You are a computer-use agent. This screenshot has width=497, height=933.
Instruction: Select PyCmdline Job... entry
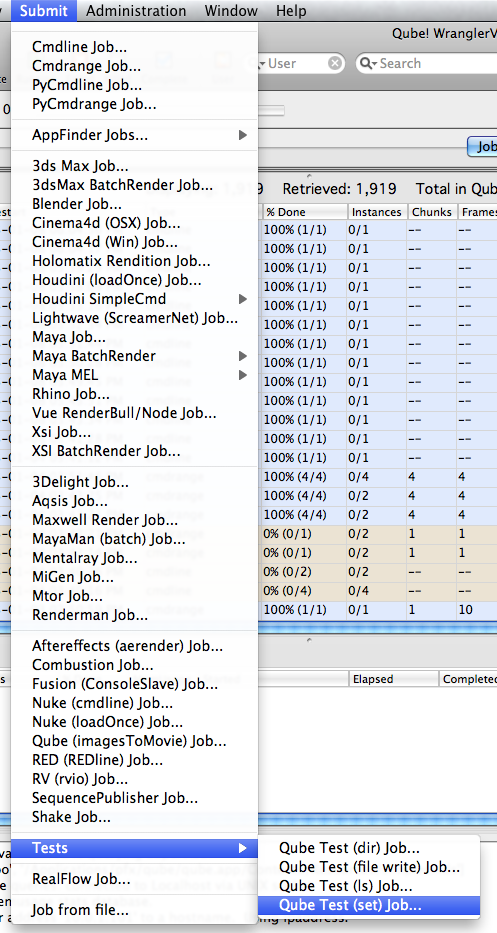[135, 85]
